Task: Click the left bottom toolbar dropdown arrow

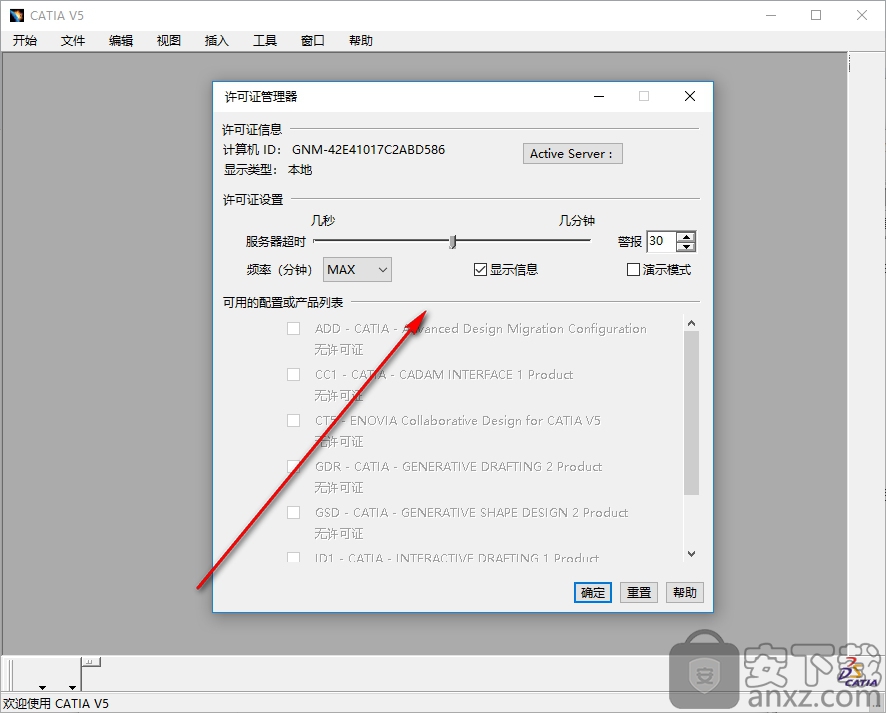Action: [42, 688]
